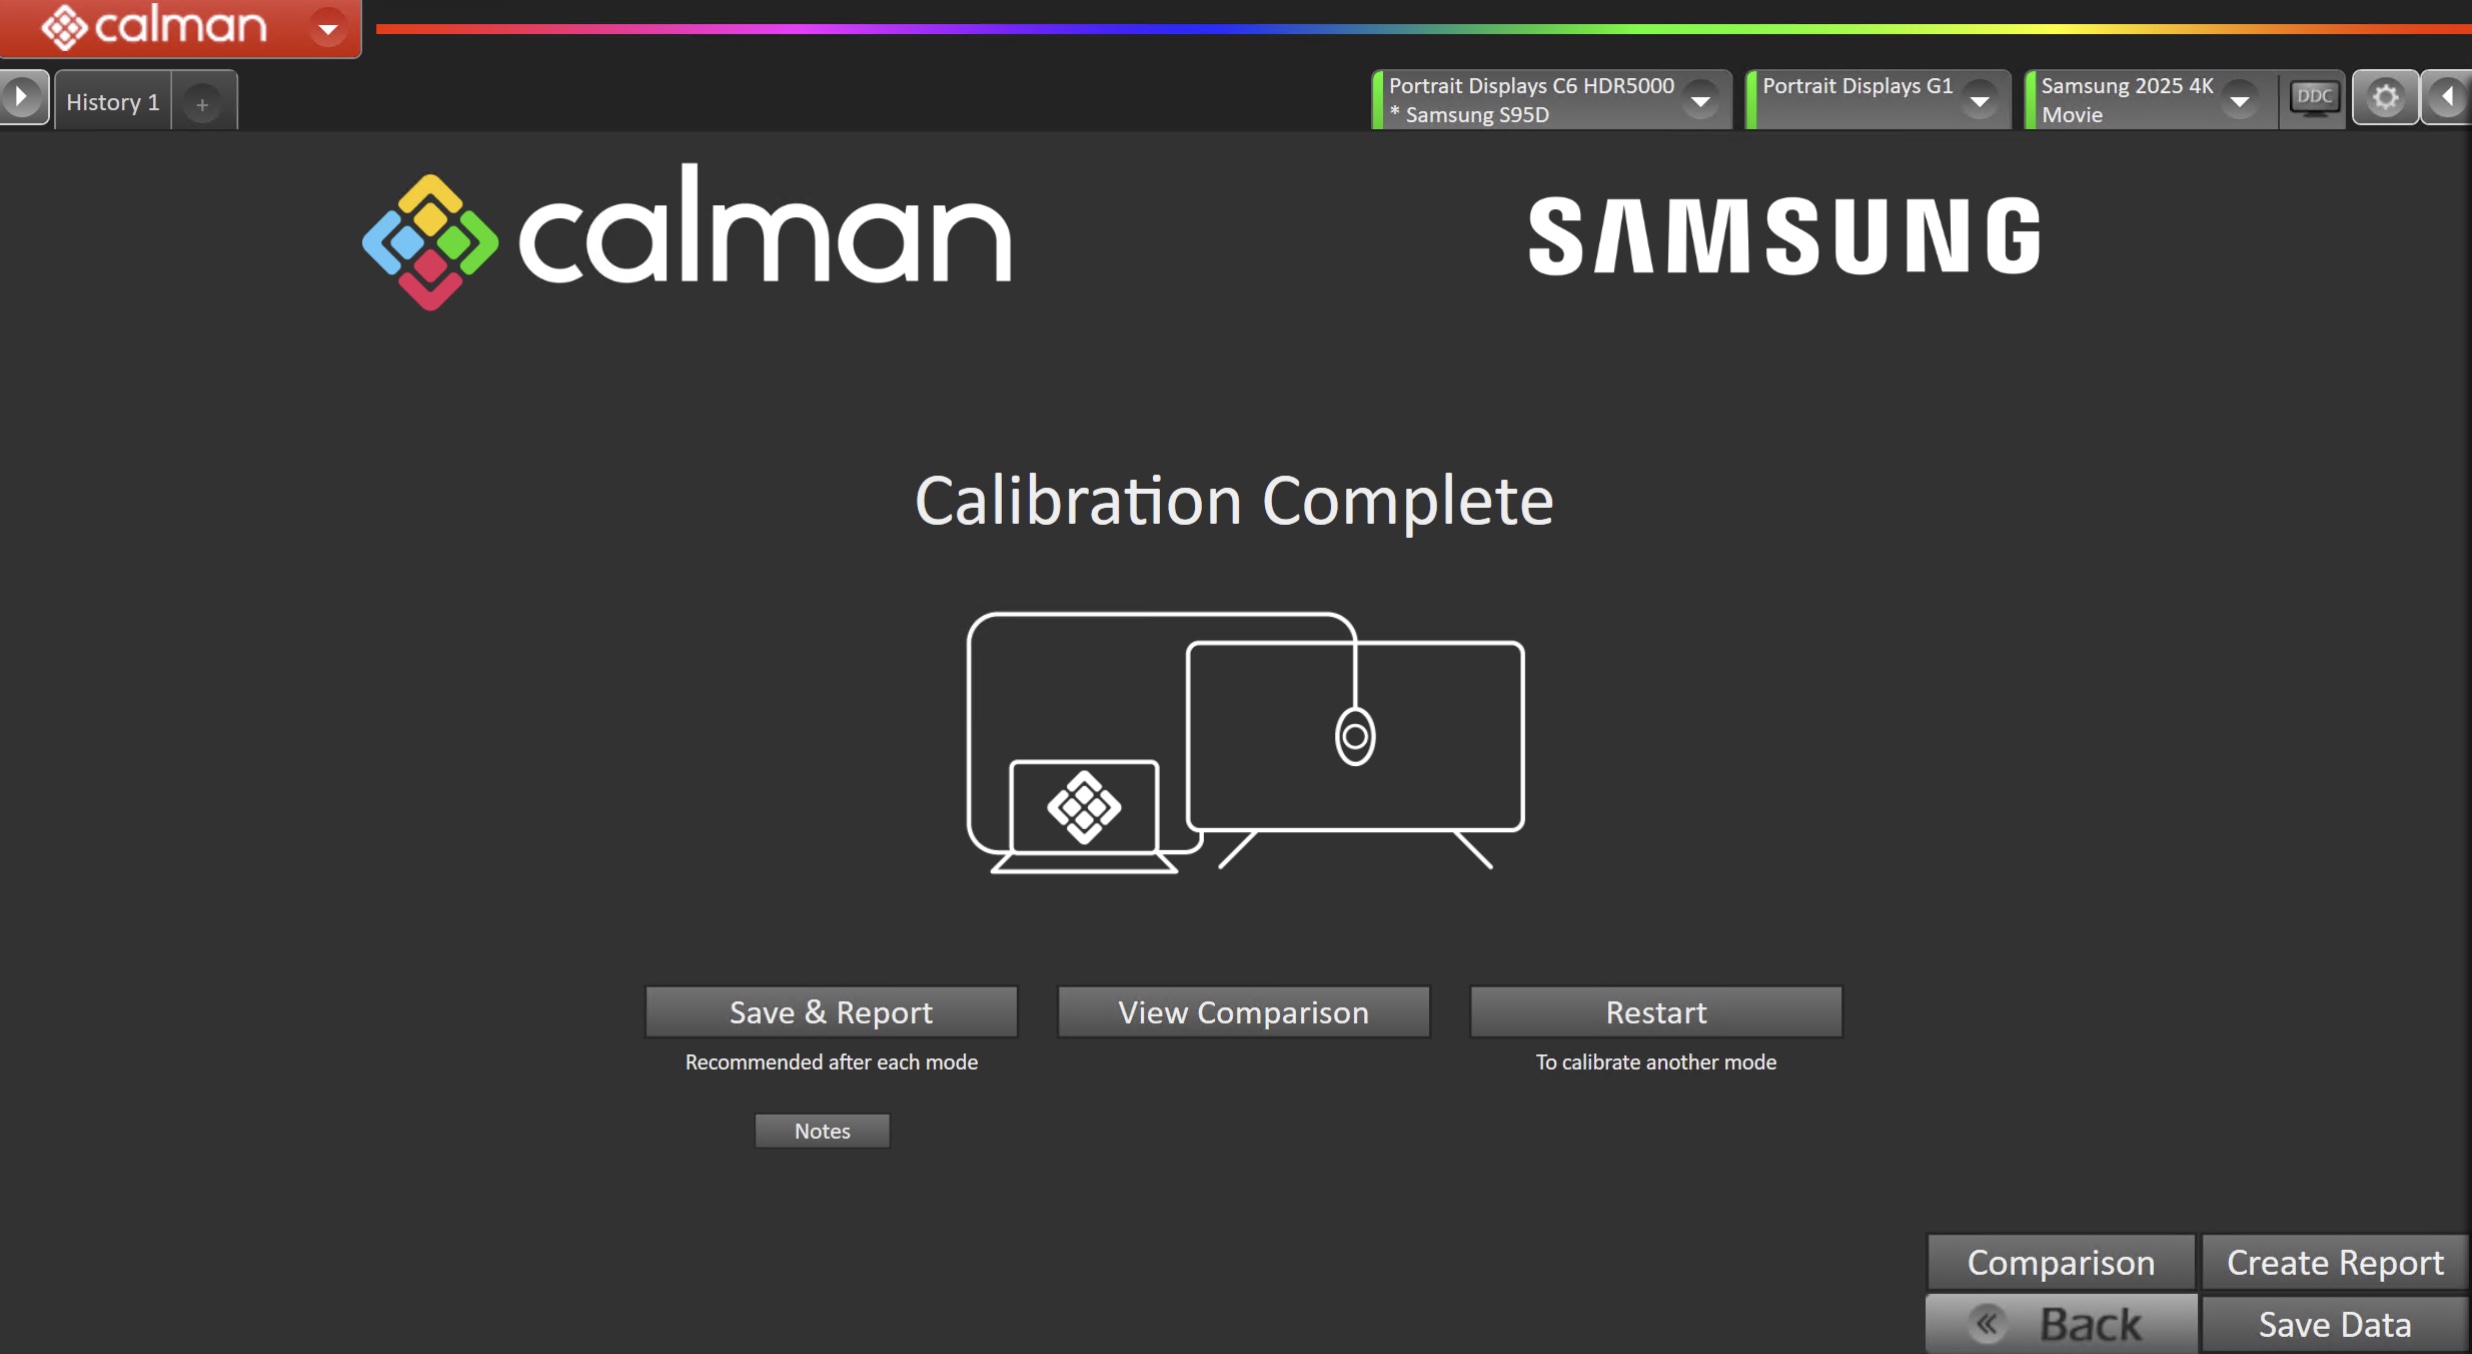Screen dimensions: 2472x1354
Task: Expand left panel with play arrow icon
Action: [x=22, y=98]
